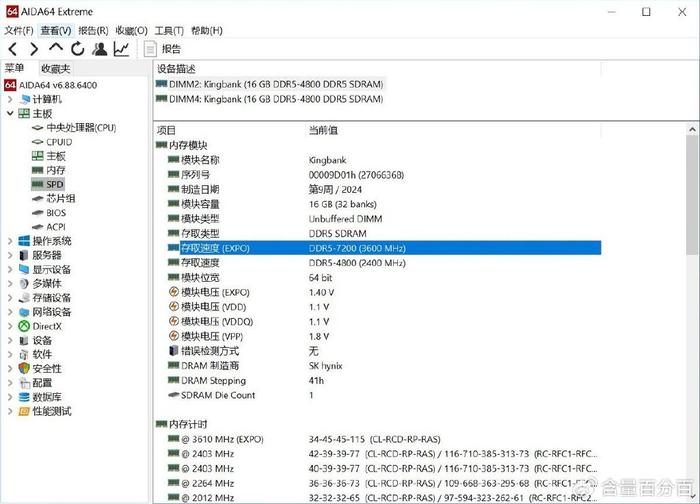Click the 模块电压 (EXPO) voltage icon

[x=174, y=292]
